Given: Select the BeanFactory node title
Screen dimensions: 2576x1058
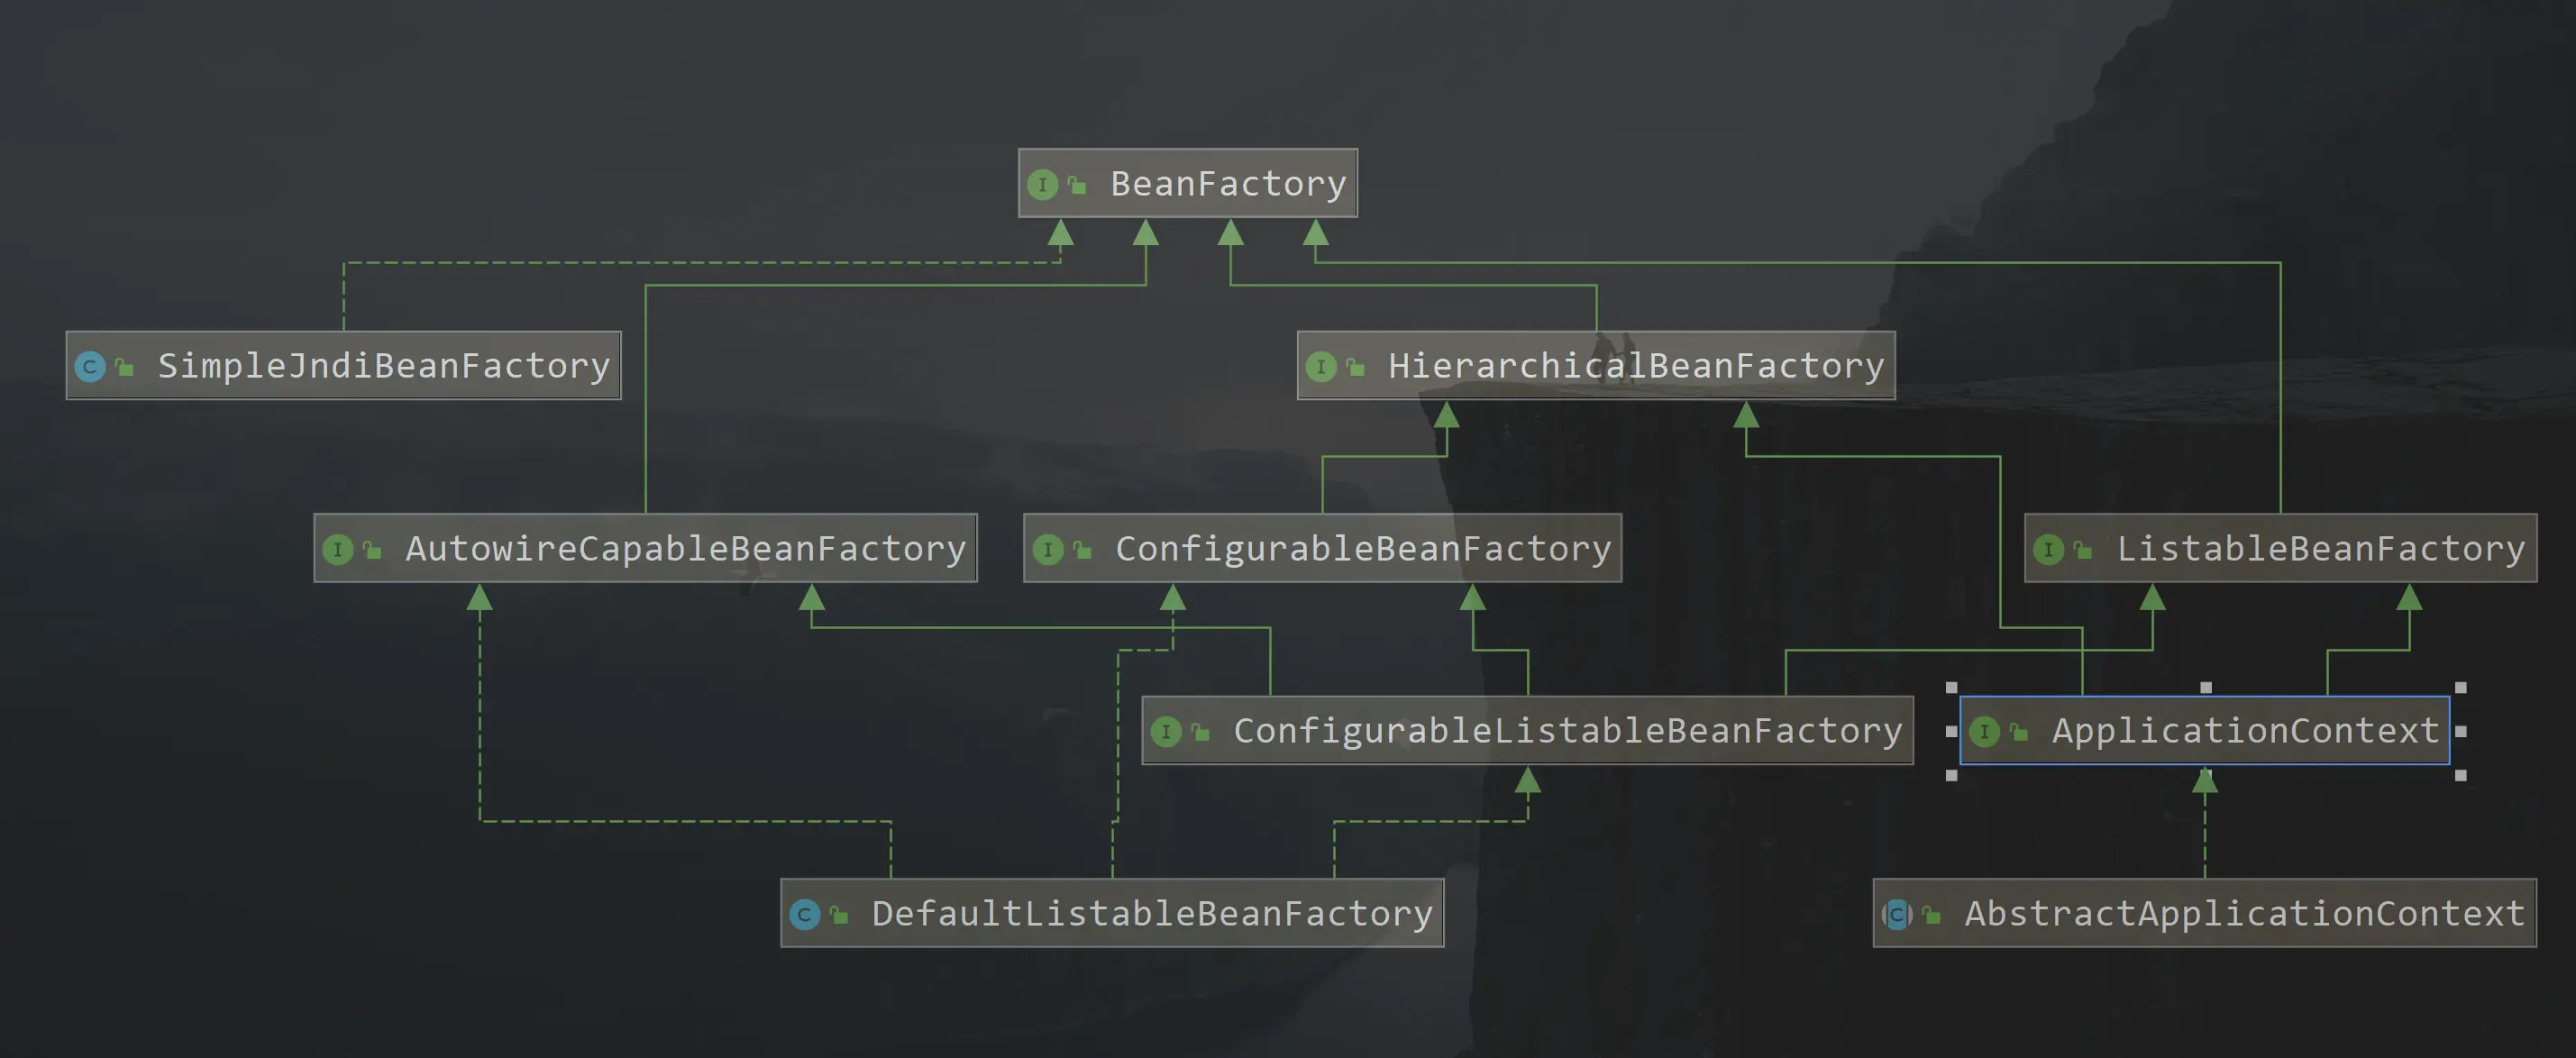Looking at the screenshot, I should click(1228, 183).
